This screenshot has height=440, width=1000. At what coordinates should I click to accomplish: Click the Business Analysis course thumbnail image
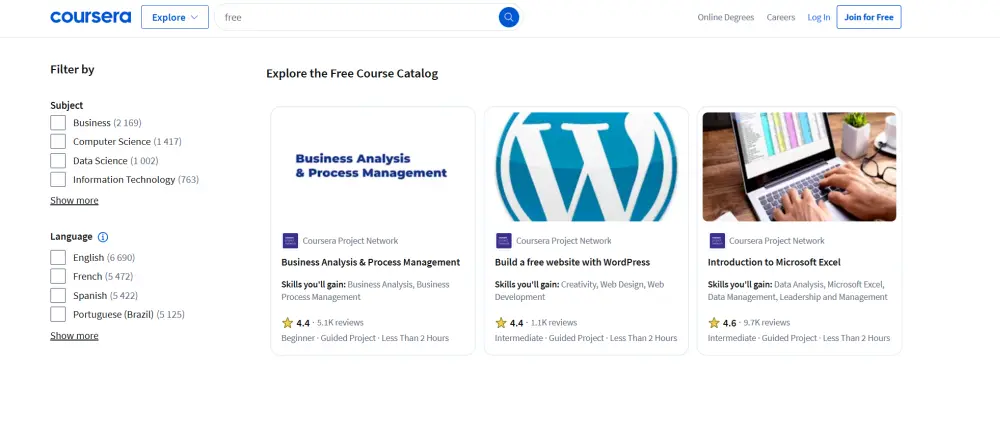[373, 166]
